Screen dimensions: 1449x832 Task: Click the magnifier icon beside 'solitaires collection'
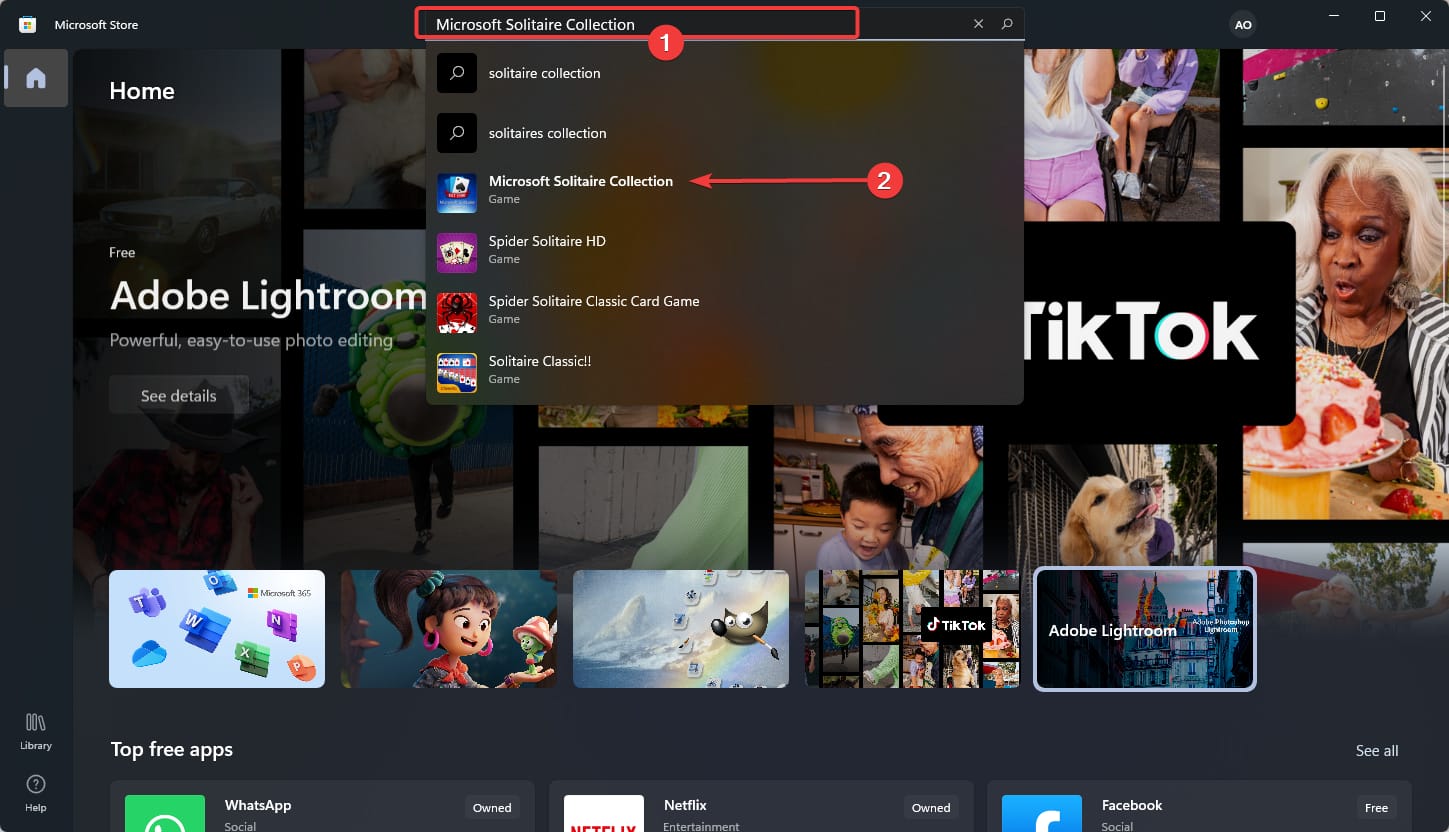tap(457, 133)
